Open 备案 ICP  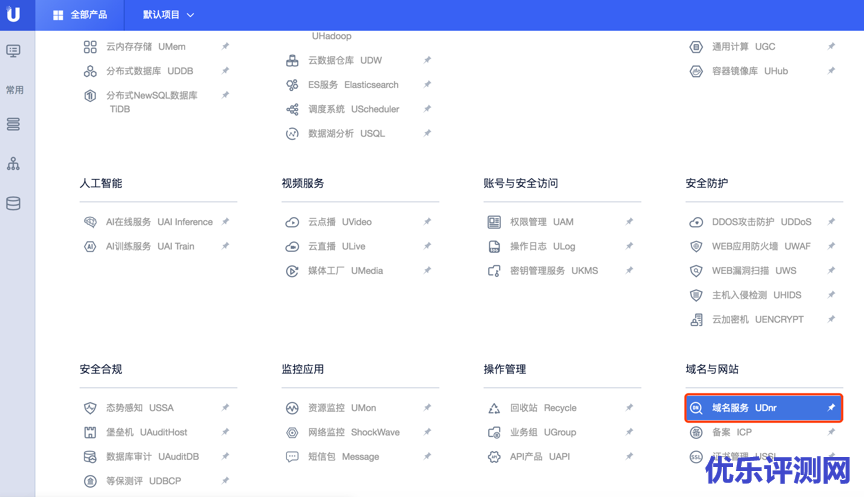732,433
